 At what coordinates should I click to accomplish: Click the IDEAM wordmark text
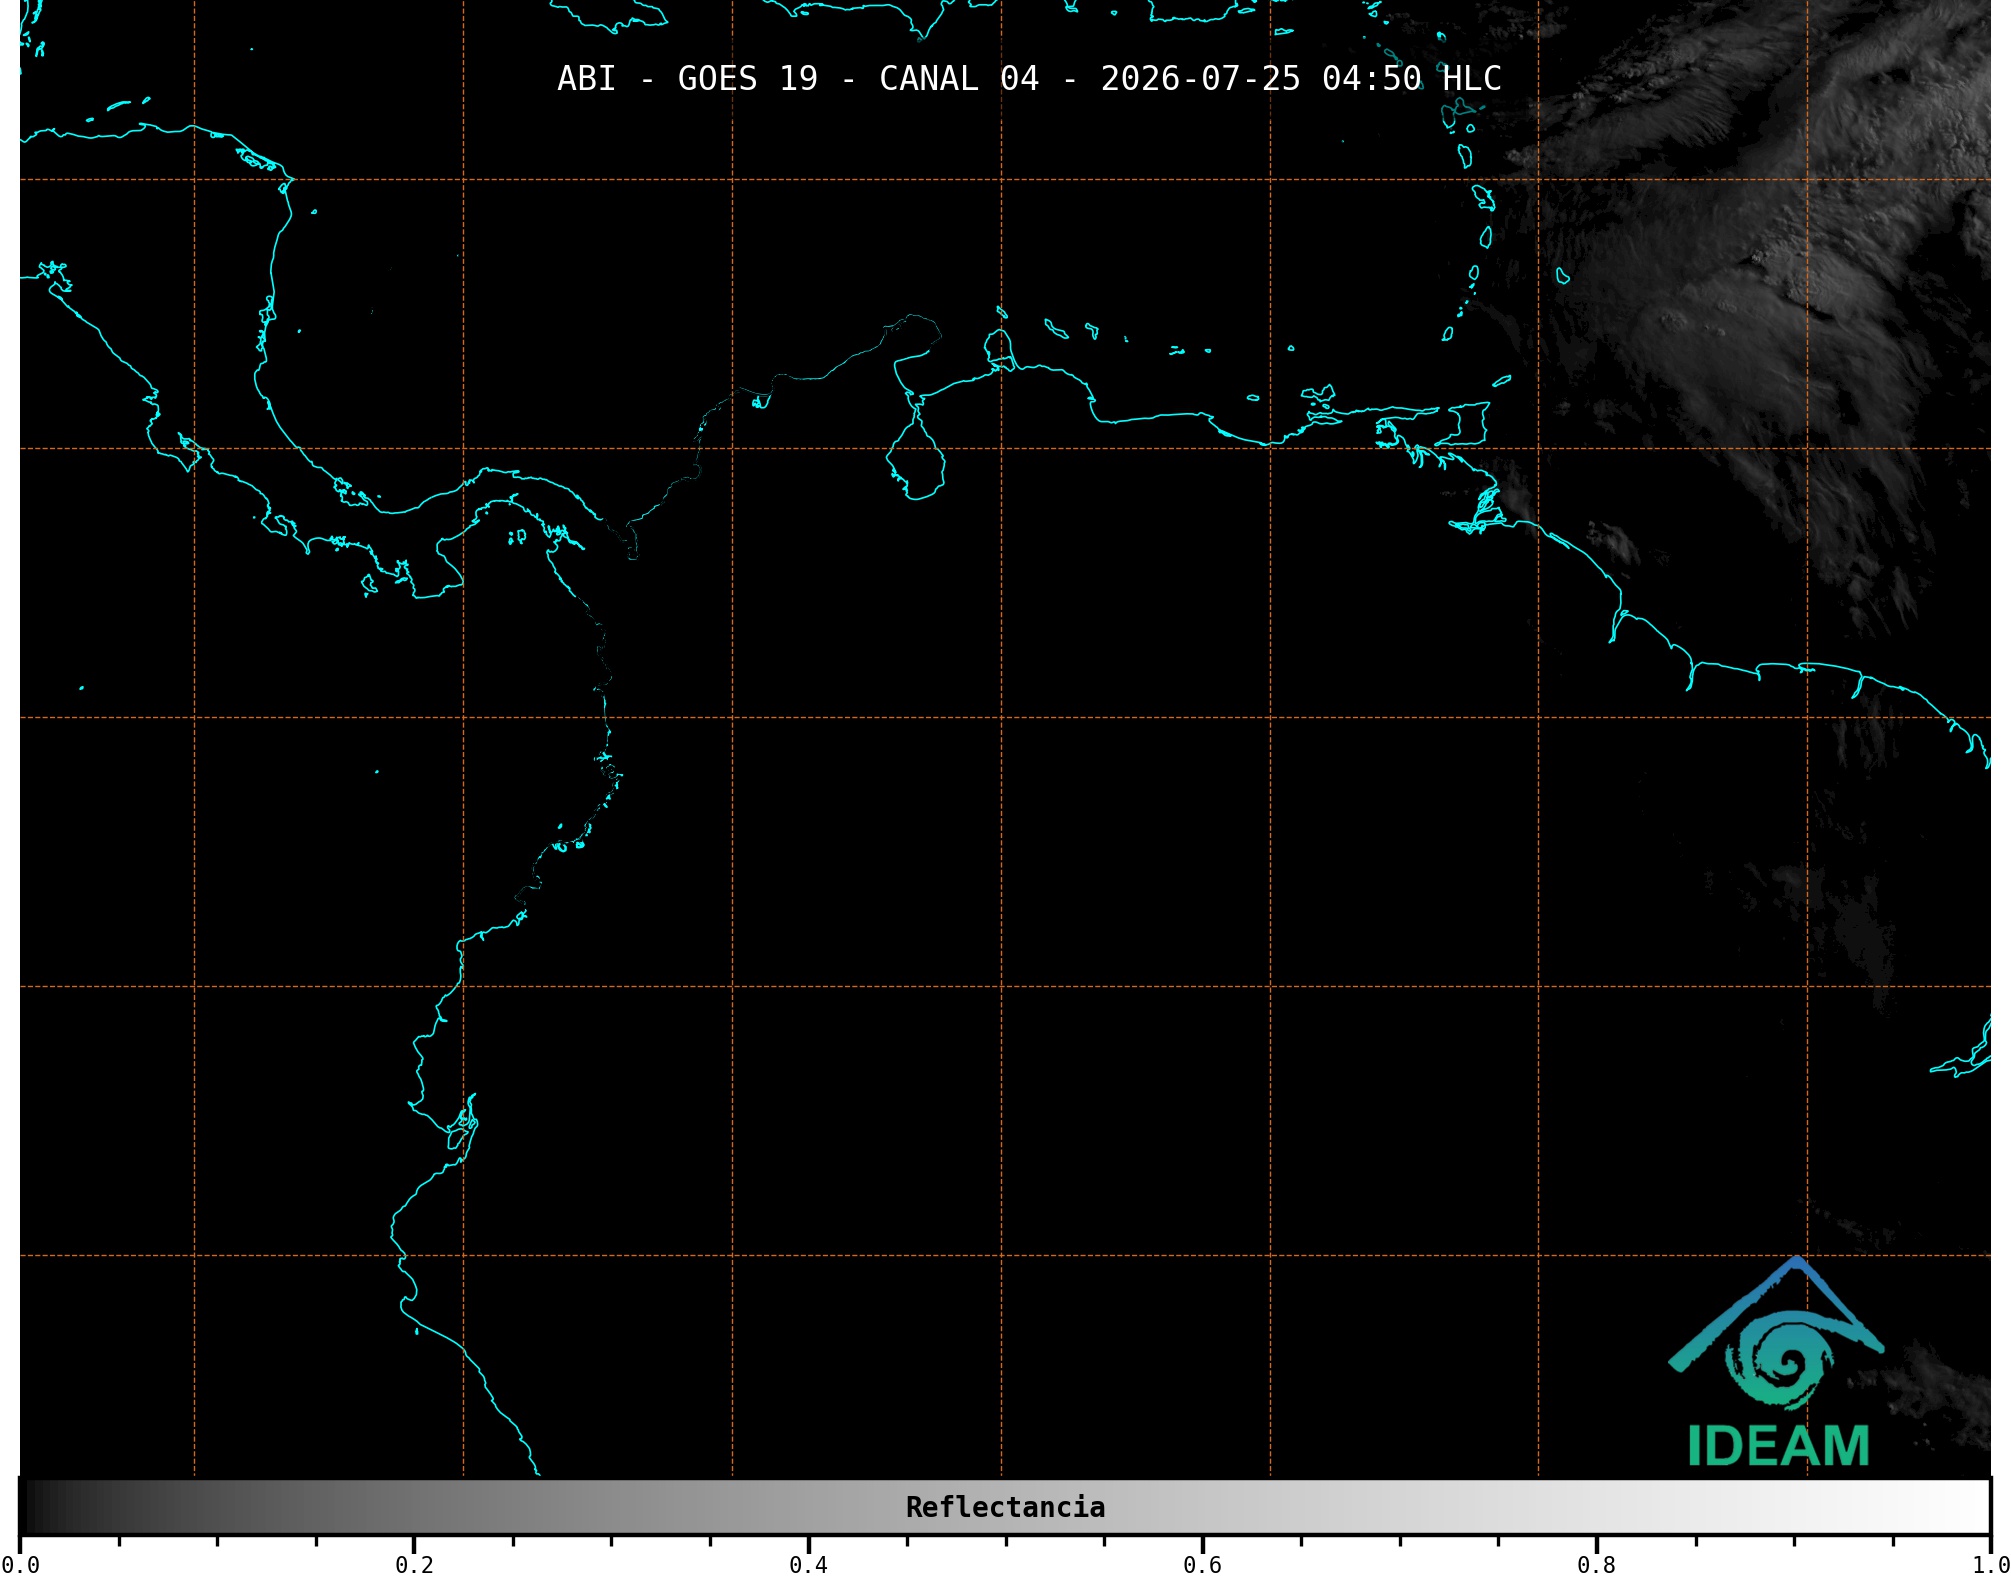click(1778, 1446)
